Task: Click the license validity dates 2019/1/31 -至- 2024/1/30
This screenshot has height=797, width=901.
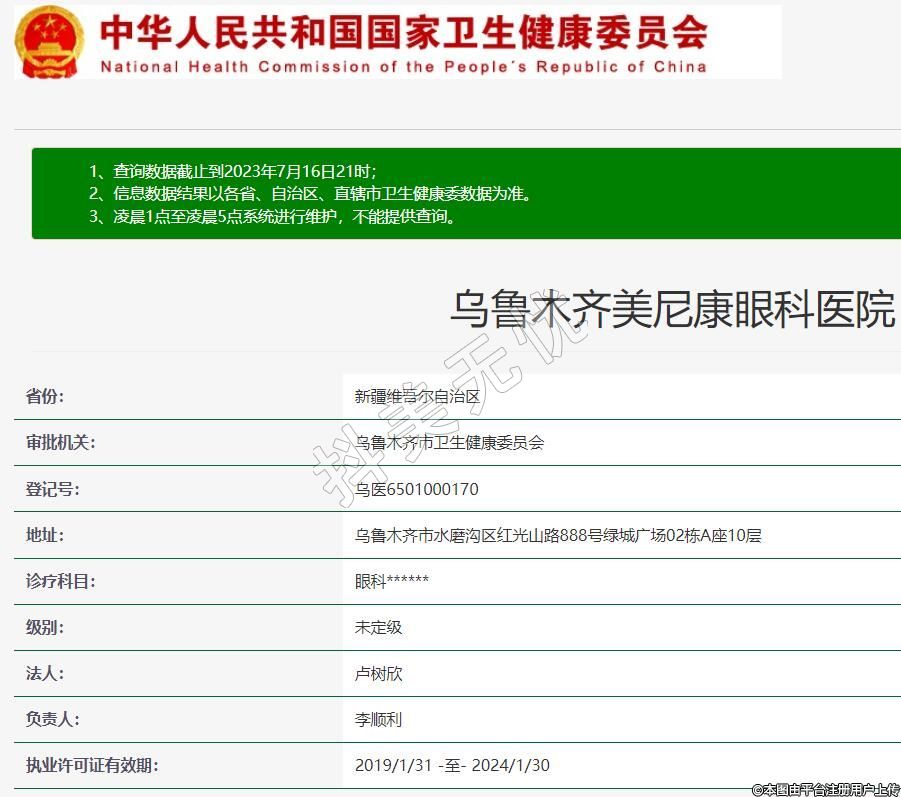Action: coord(452,766)
